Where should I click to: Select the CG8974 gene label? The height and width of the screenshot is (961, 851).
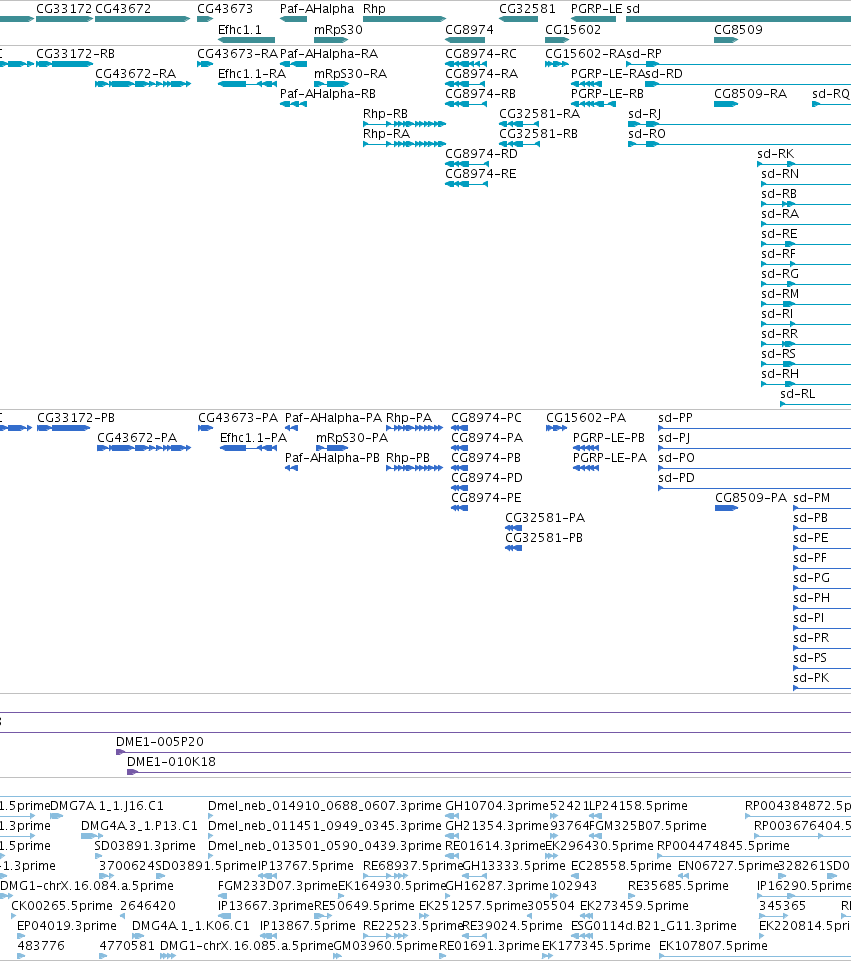469,30
